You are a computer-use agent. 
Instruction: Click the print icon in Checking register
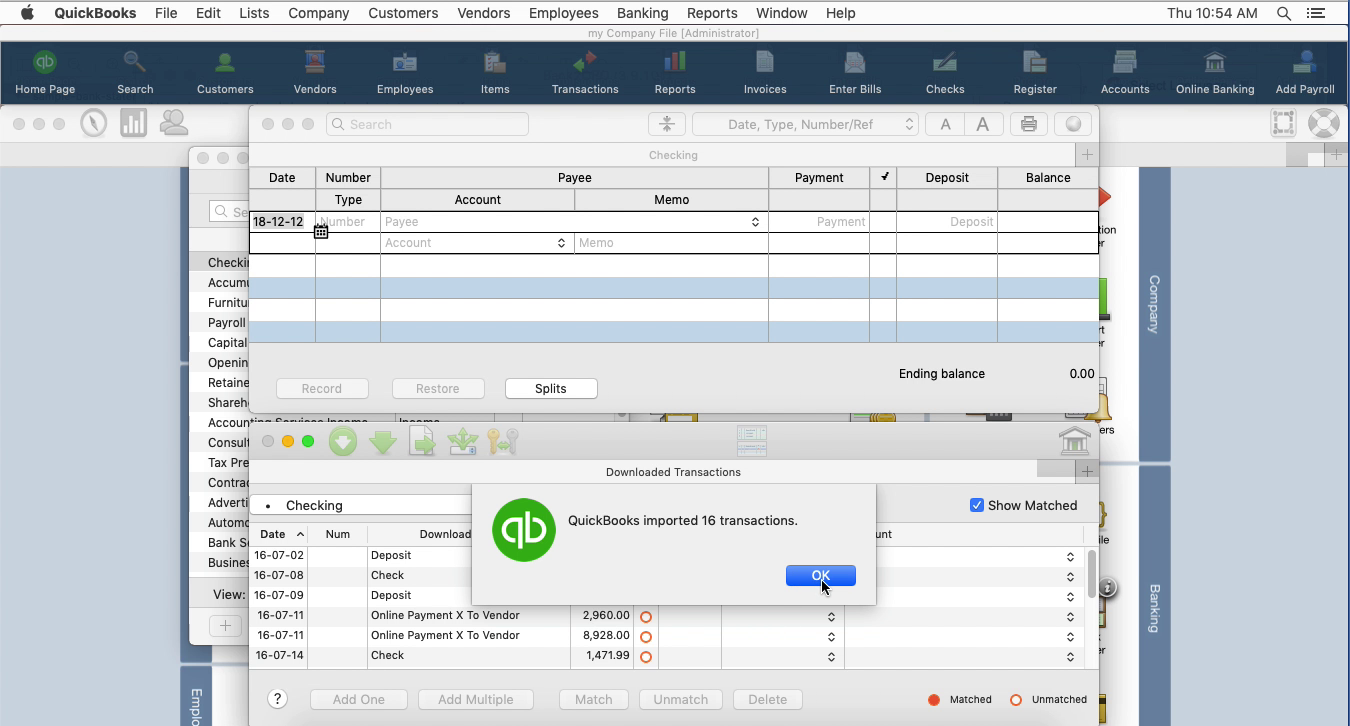(1028, 124)
